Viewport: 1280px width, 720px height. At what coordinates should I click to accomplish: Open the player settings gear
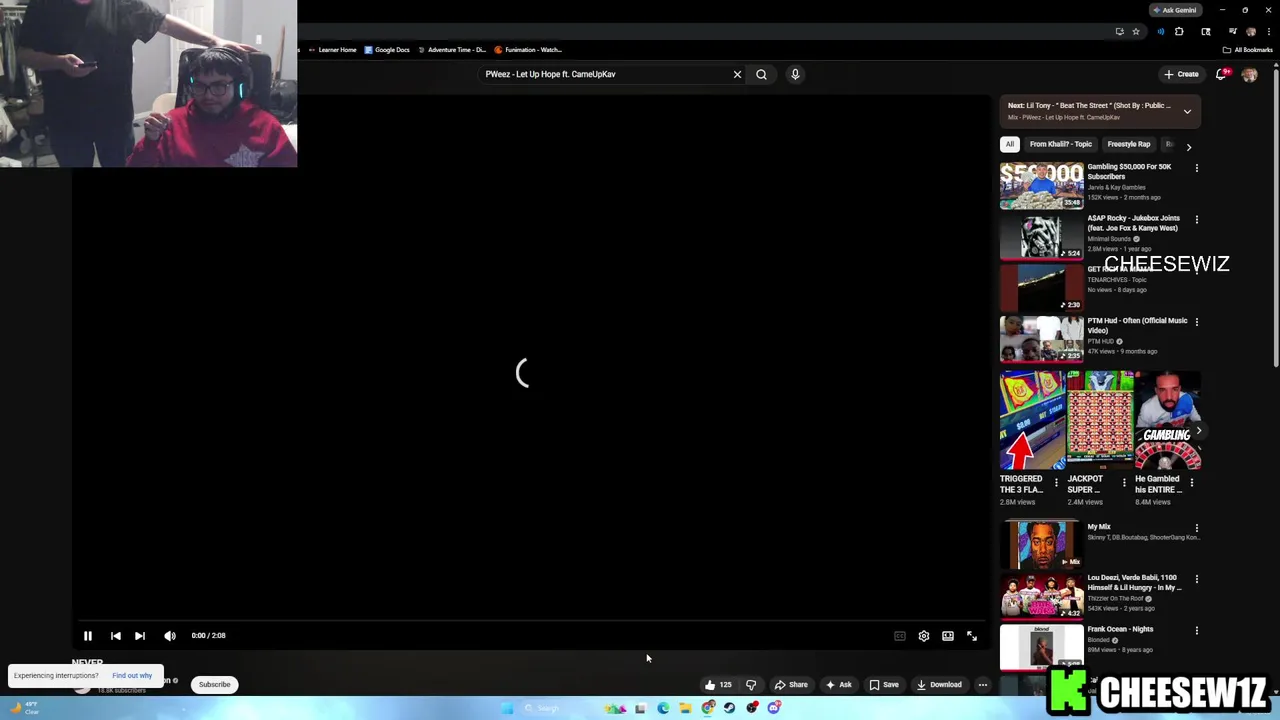click(x=924, y=636)
